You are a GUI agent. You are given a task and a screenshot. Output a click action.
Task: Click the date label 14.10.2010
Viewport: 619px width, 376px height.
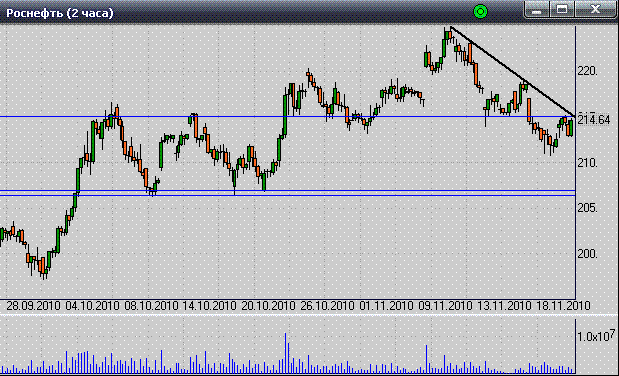[209, 306]
